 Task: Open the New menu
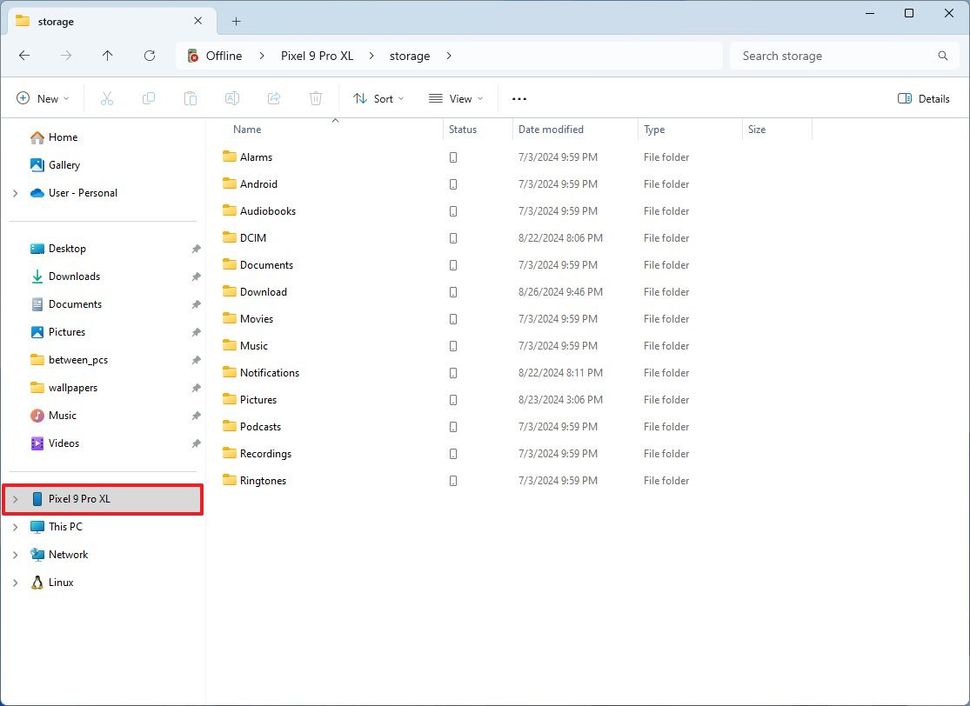pos(43,98)
